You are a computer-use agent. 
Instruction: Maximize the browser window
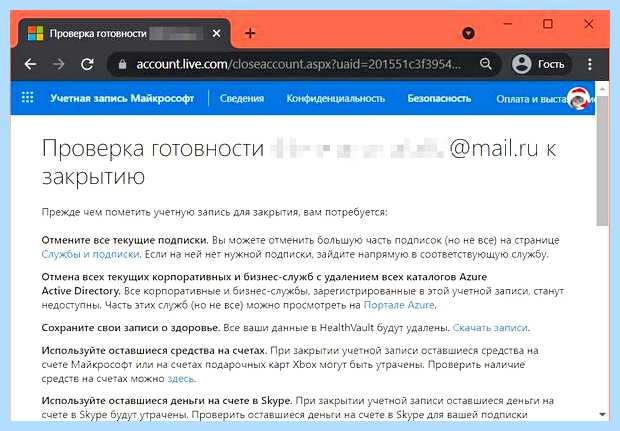point(548,24)
